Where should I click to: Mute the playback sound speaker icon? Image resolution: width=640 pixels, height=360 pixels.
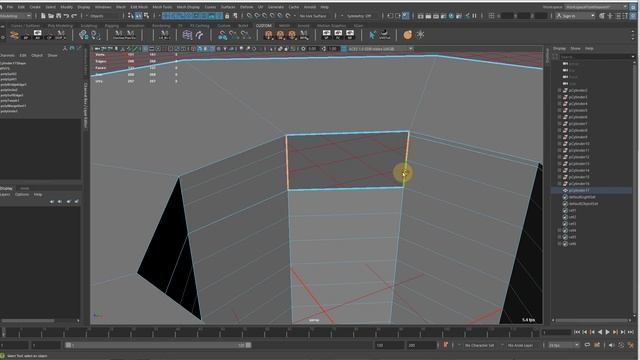[611, 345]
